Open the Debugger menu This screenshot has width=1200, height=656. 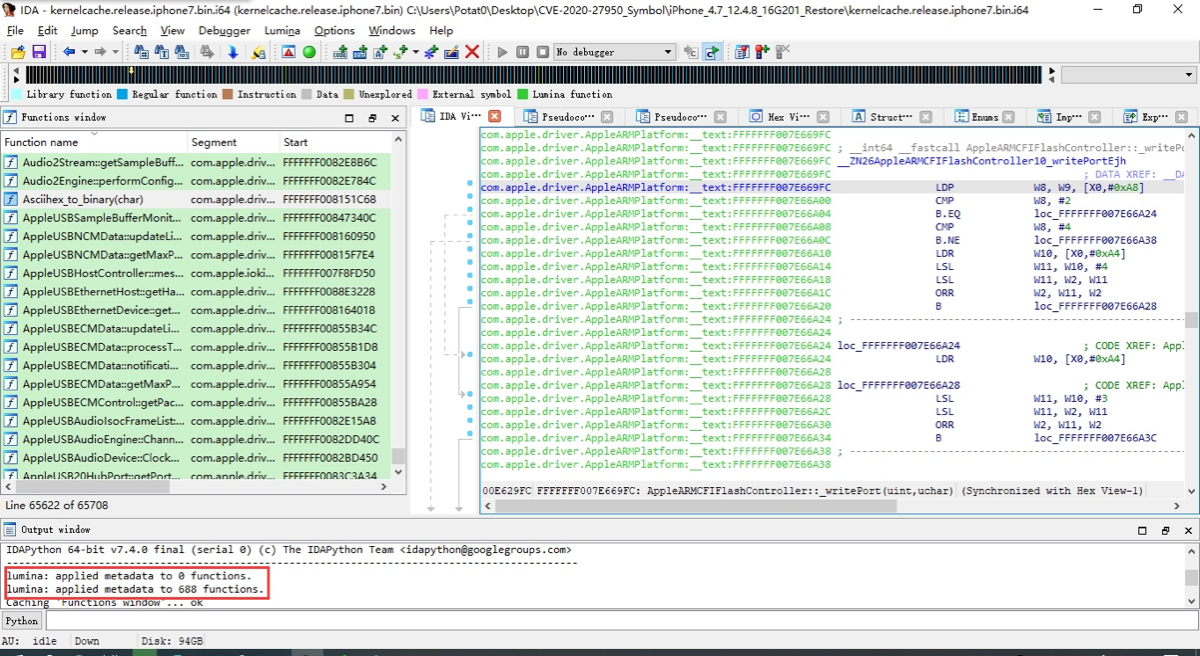pos(224,31)
